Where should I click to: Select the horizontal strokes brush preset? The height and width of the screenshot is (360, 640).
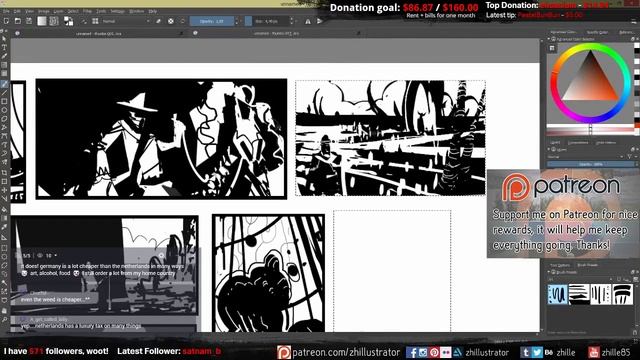(x=579, y=294)
